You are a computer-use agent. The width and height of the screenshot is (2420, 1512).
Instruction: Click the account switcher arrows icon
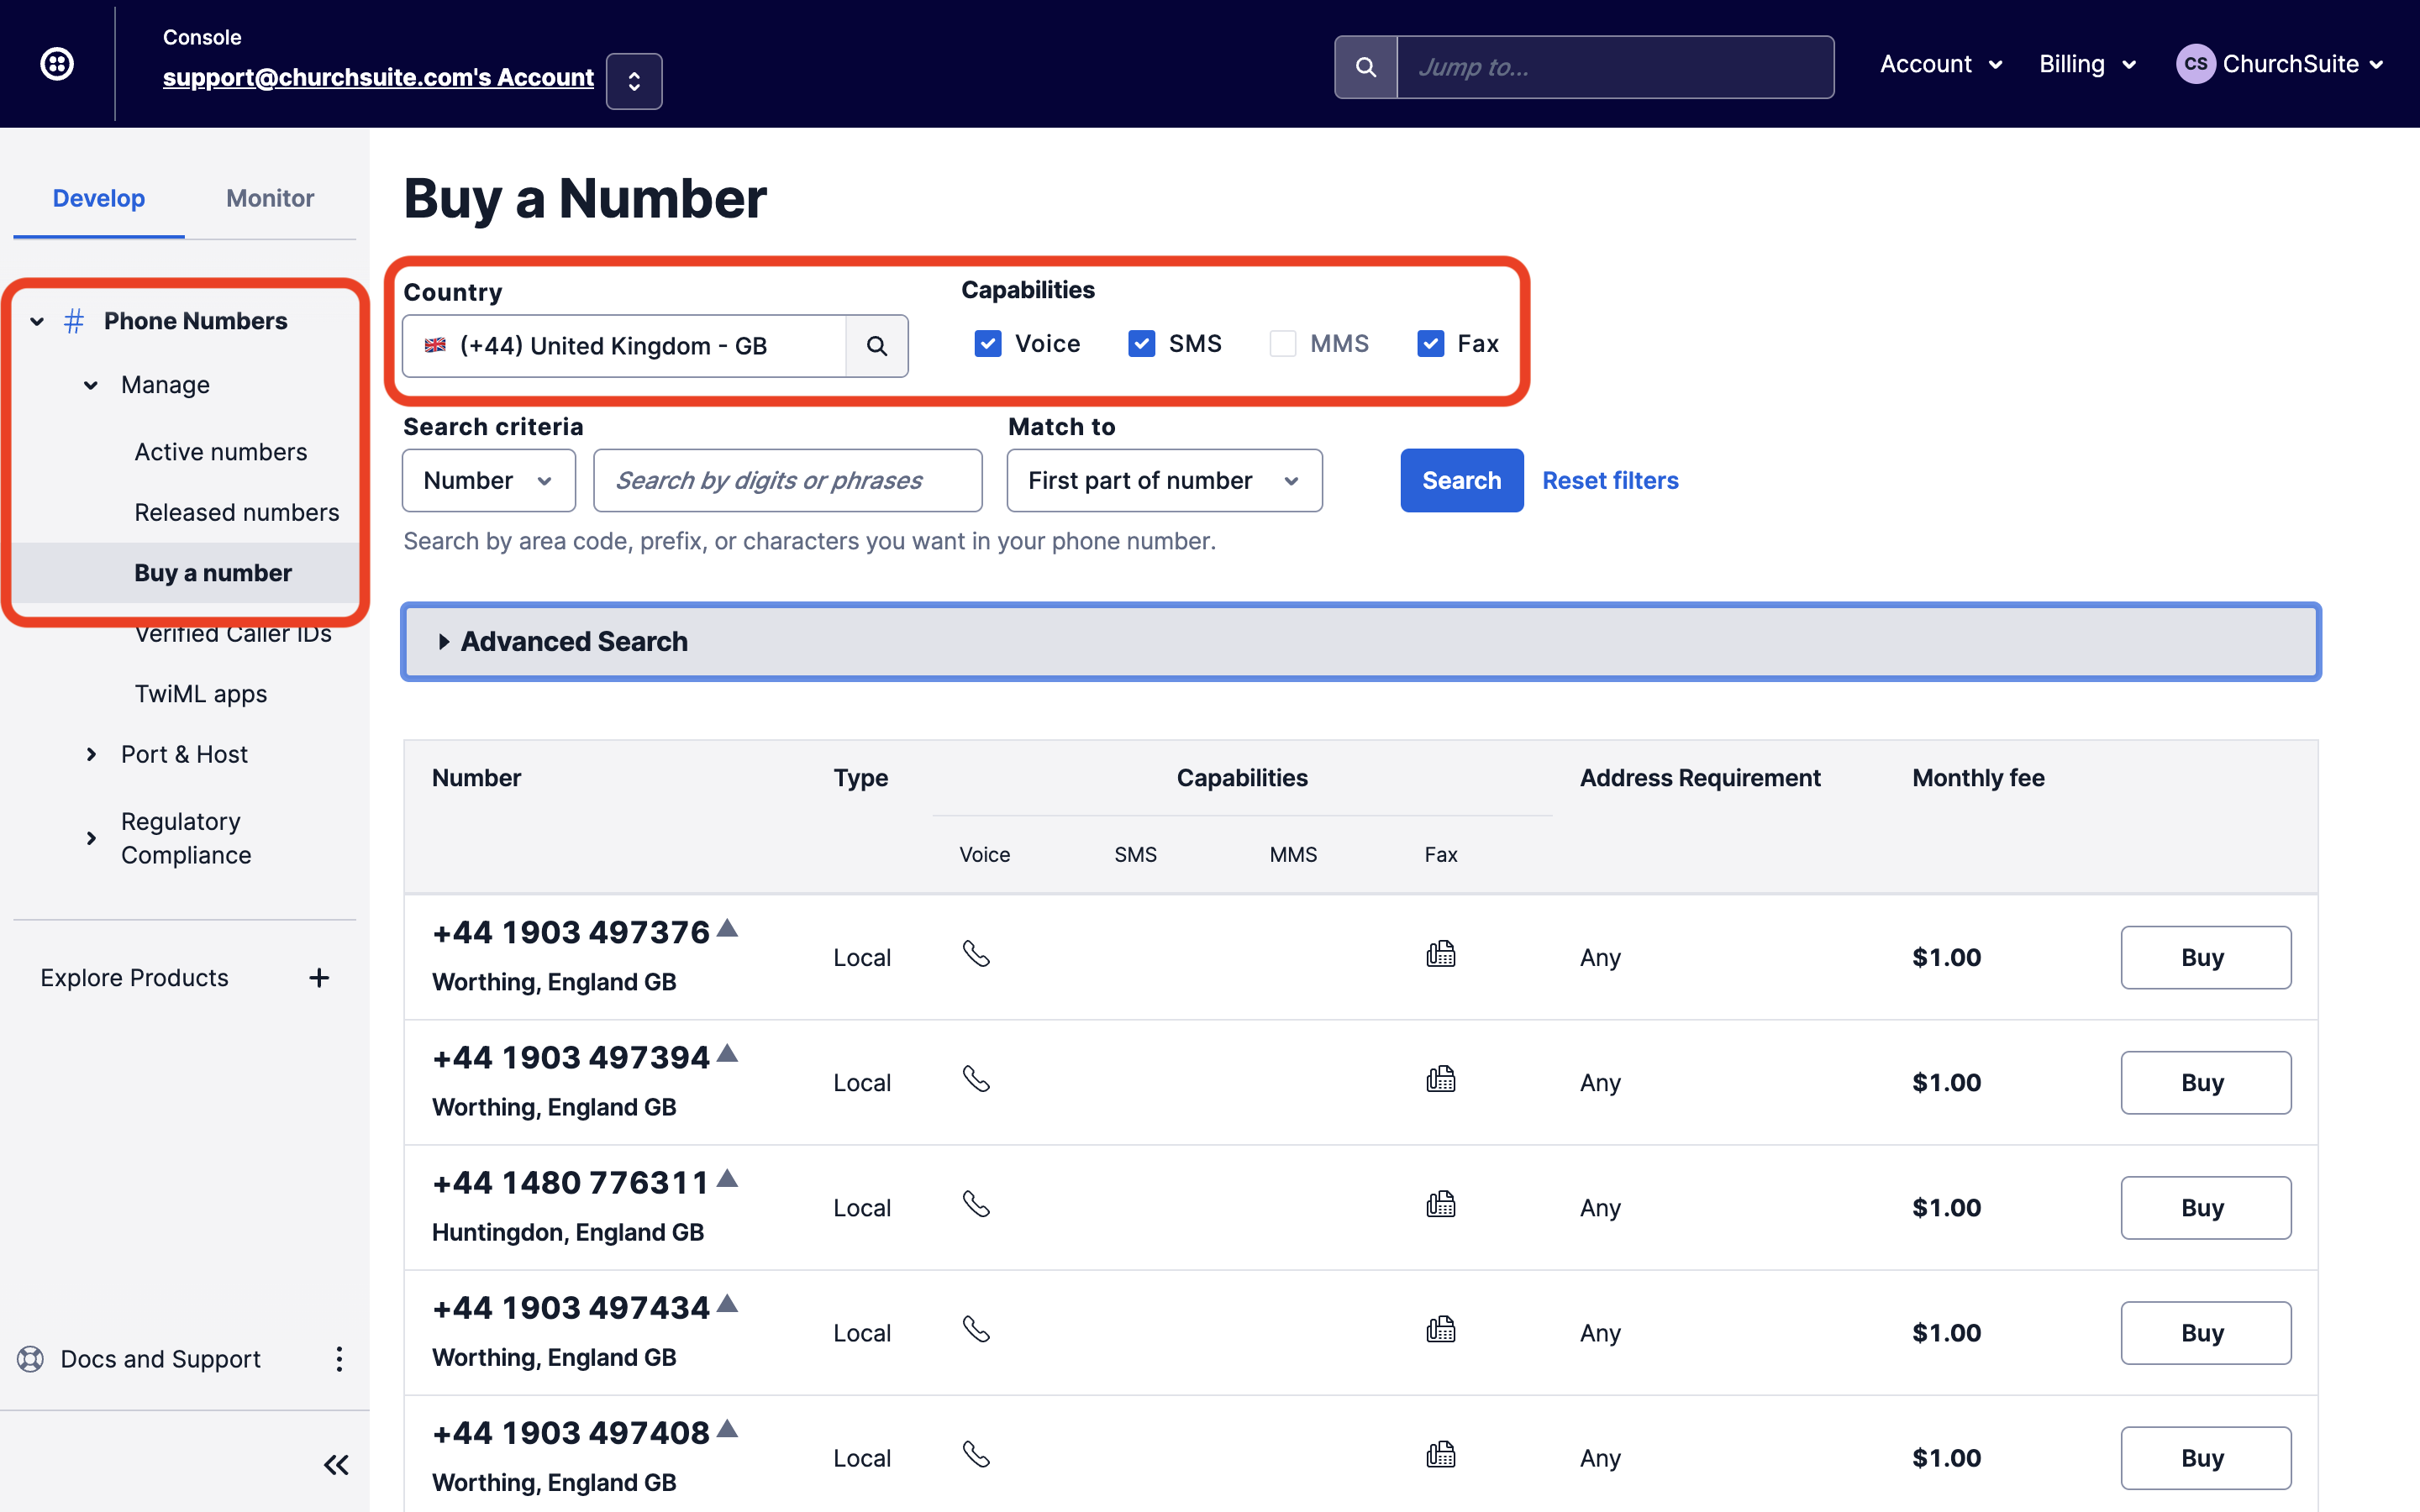pyautogui.click(x=634, y=81)
